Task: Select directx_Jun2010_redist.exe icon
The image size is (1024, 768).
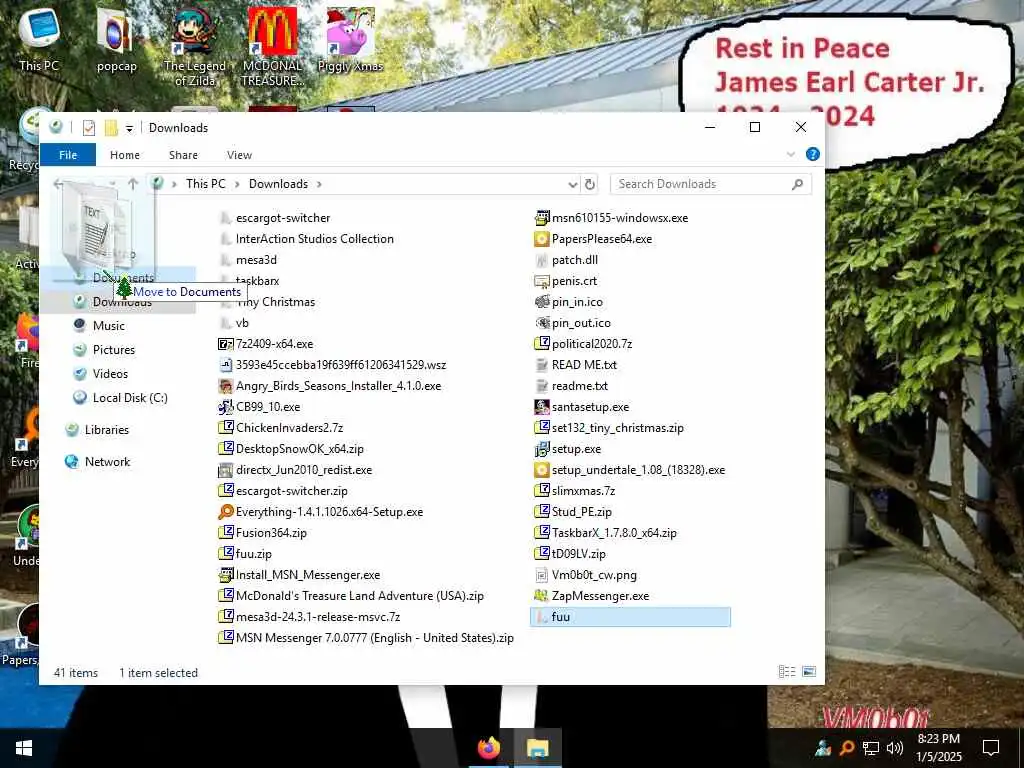Action: click(225, 470)
